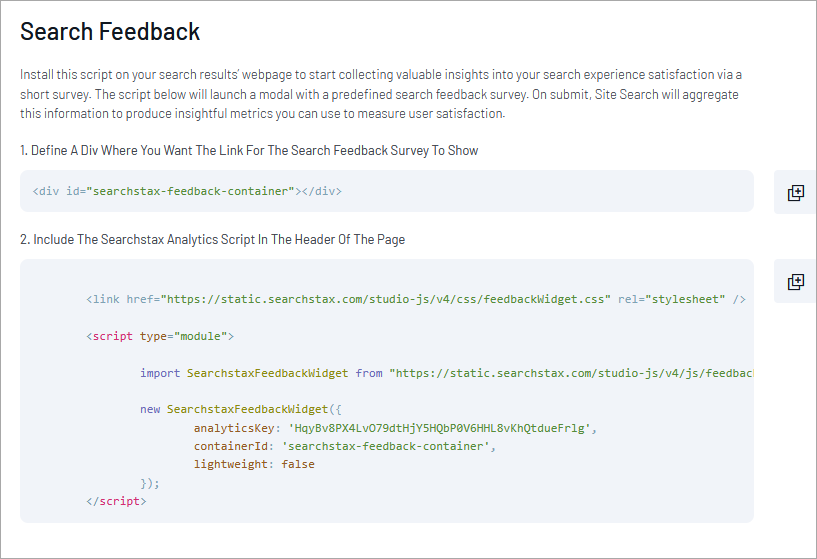The height and width of the screenshot is (559, 817).
Task: Copy the feedback container div snippet
Action: point(795,192)
